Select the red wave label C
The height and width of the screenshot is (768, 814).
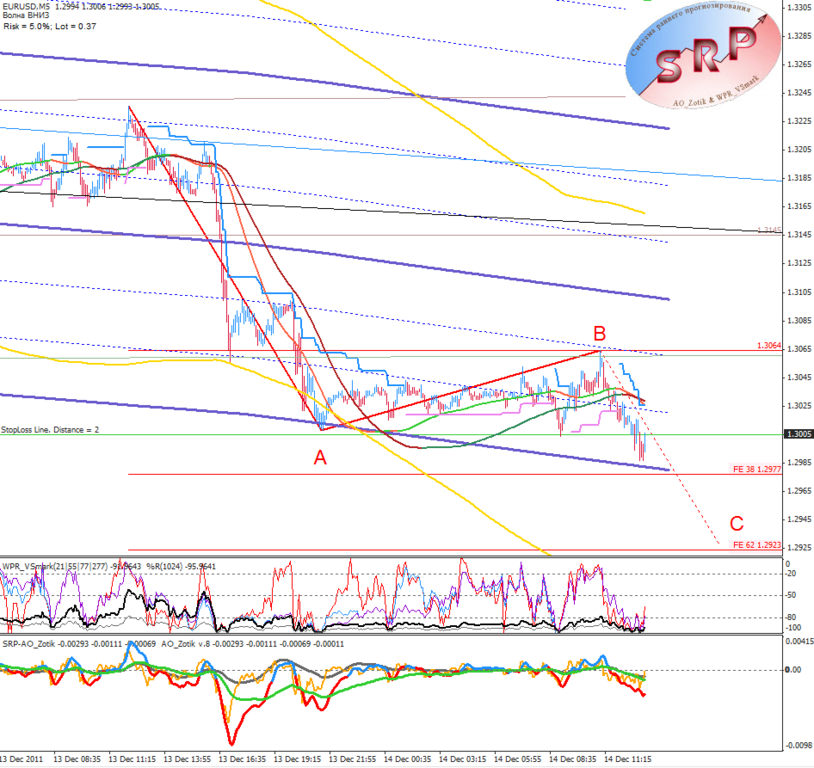pos(737,523)
